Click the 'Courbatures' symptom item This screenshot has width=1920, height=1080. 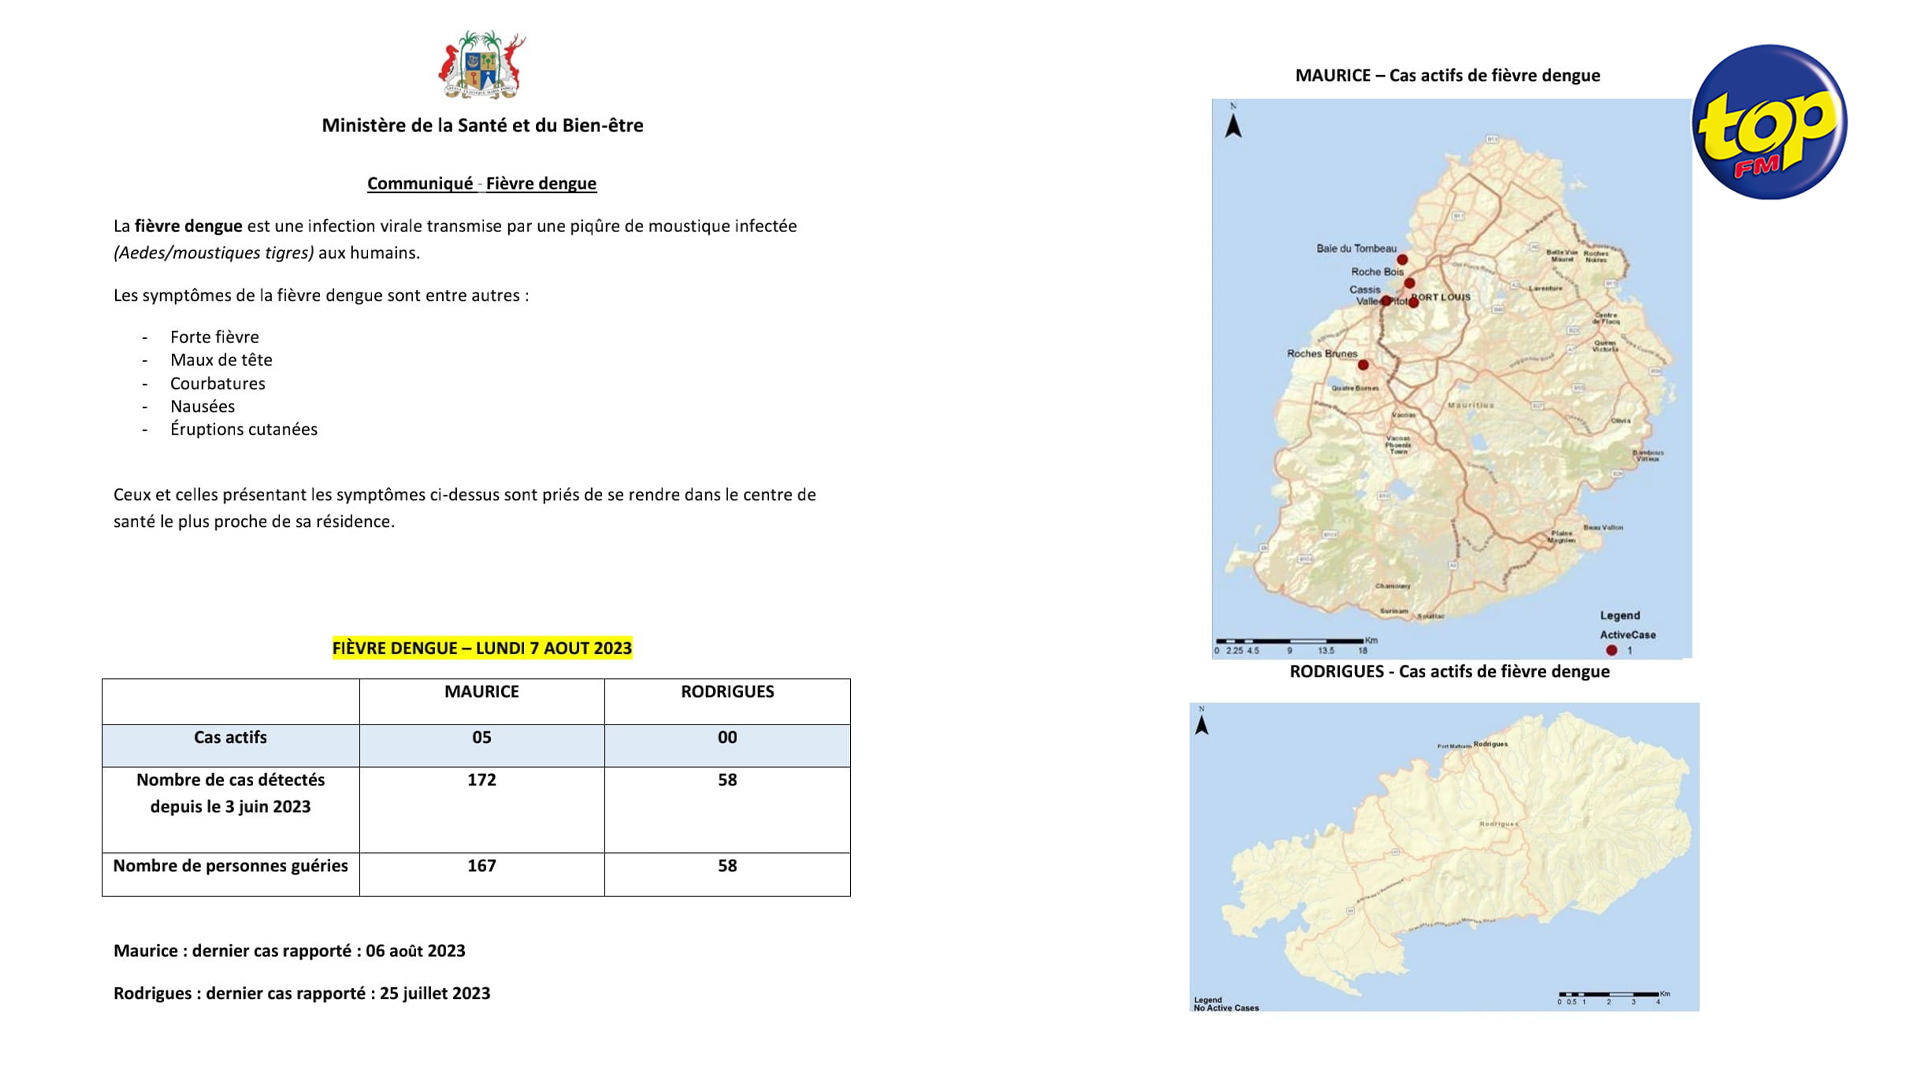coord(217,384)
